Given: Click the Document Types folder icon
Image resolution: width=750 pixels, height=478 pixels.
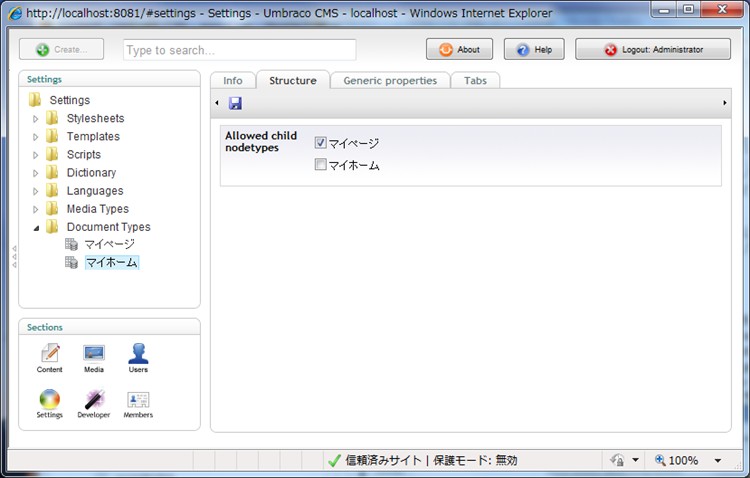Looking at the screenshot, I should coord(52,226).
